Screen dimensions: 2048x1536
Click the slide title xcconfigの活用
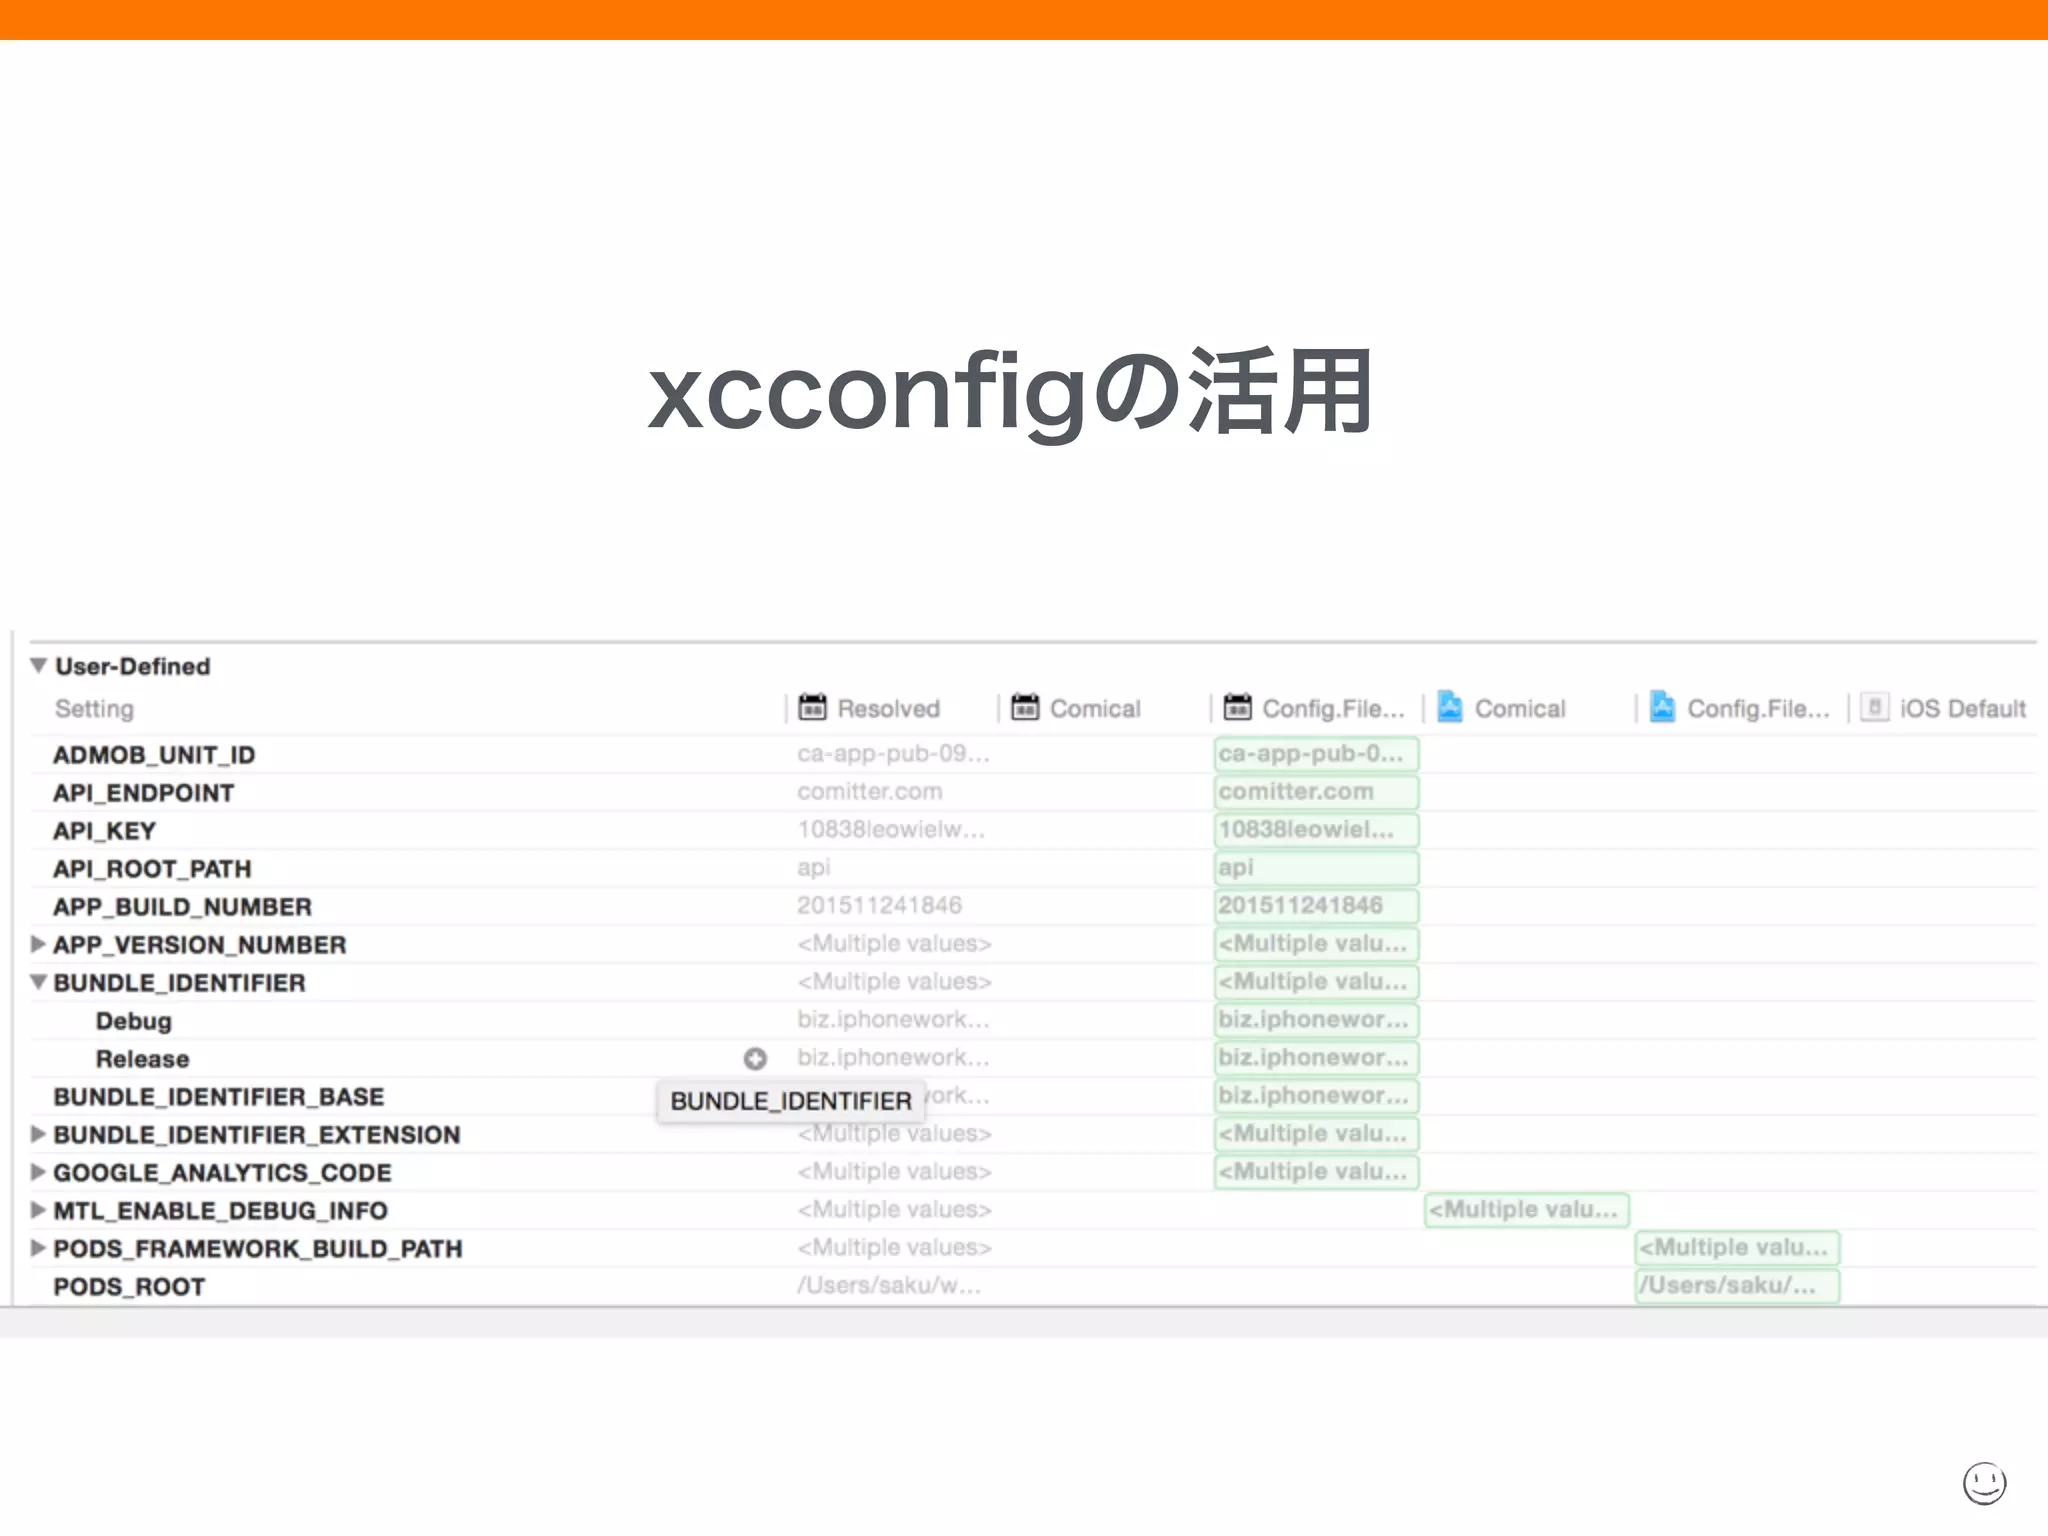pos(1011,393)
